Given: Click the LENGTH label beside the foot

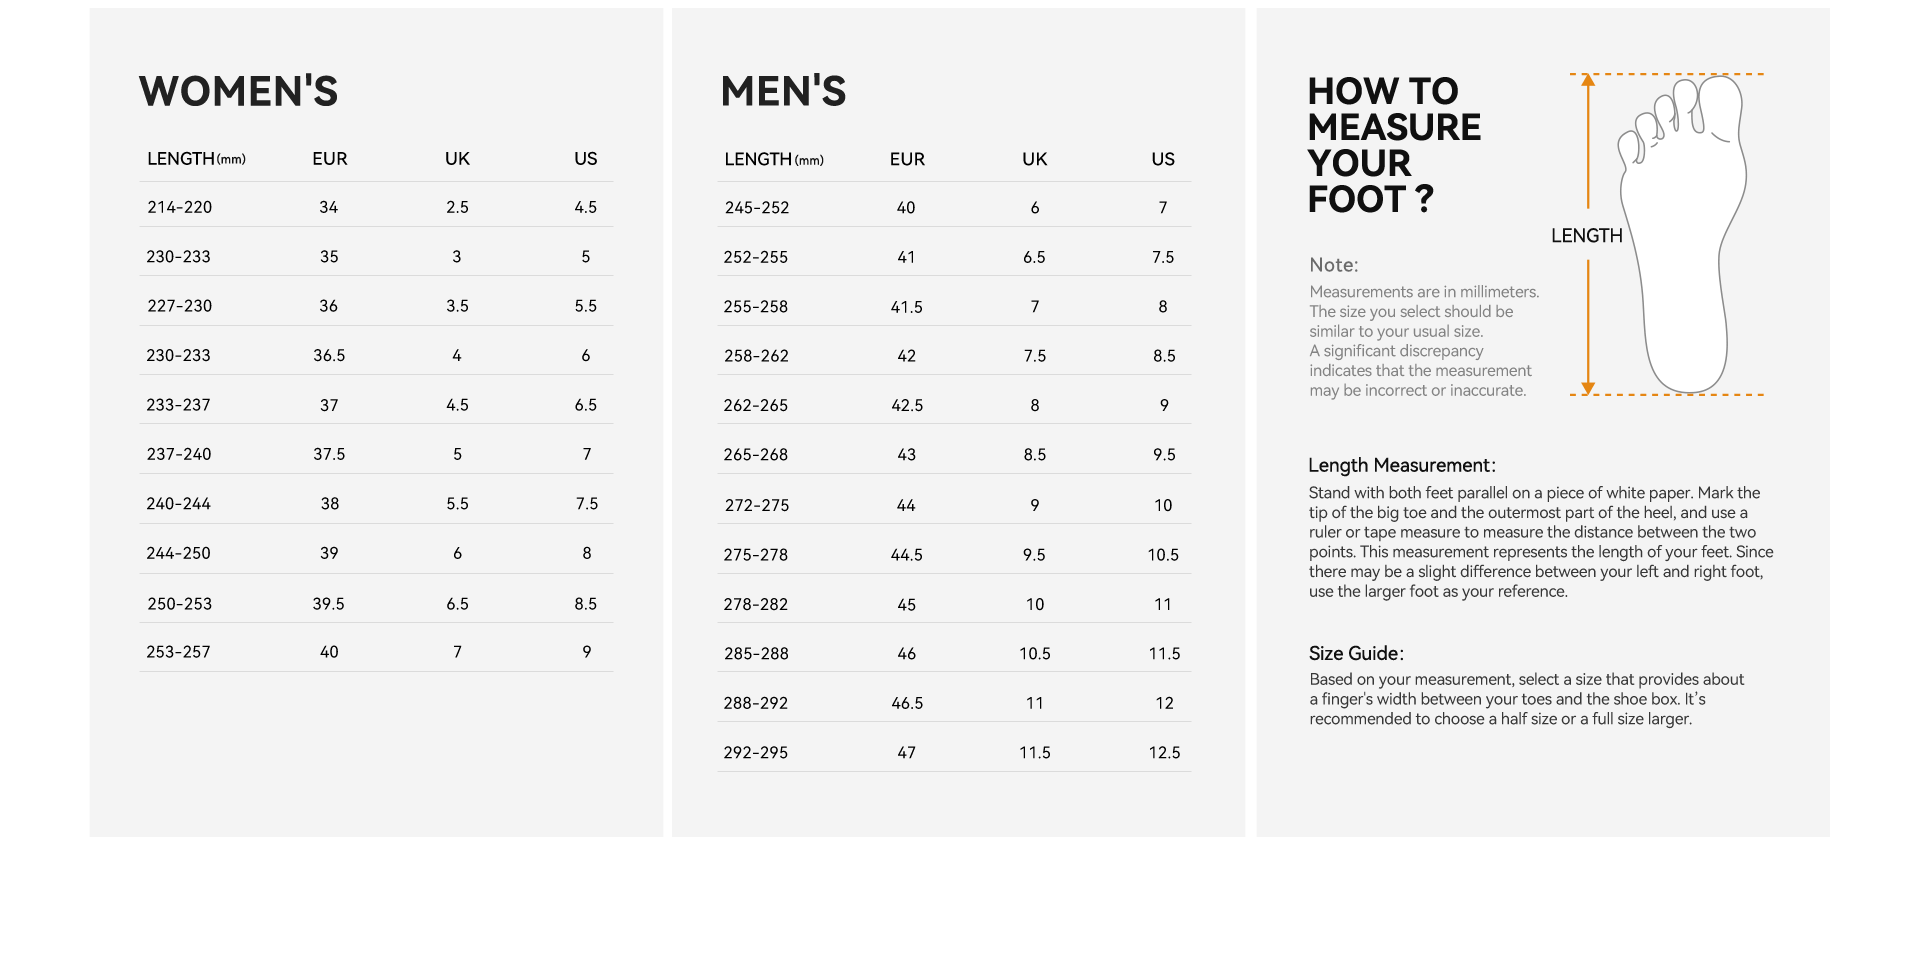Looking at the screenshot, I should [1586, 235].
